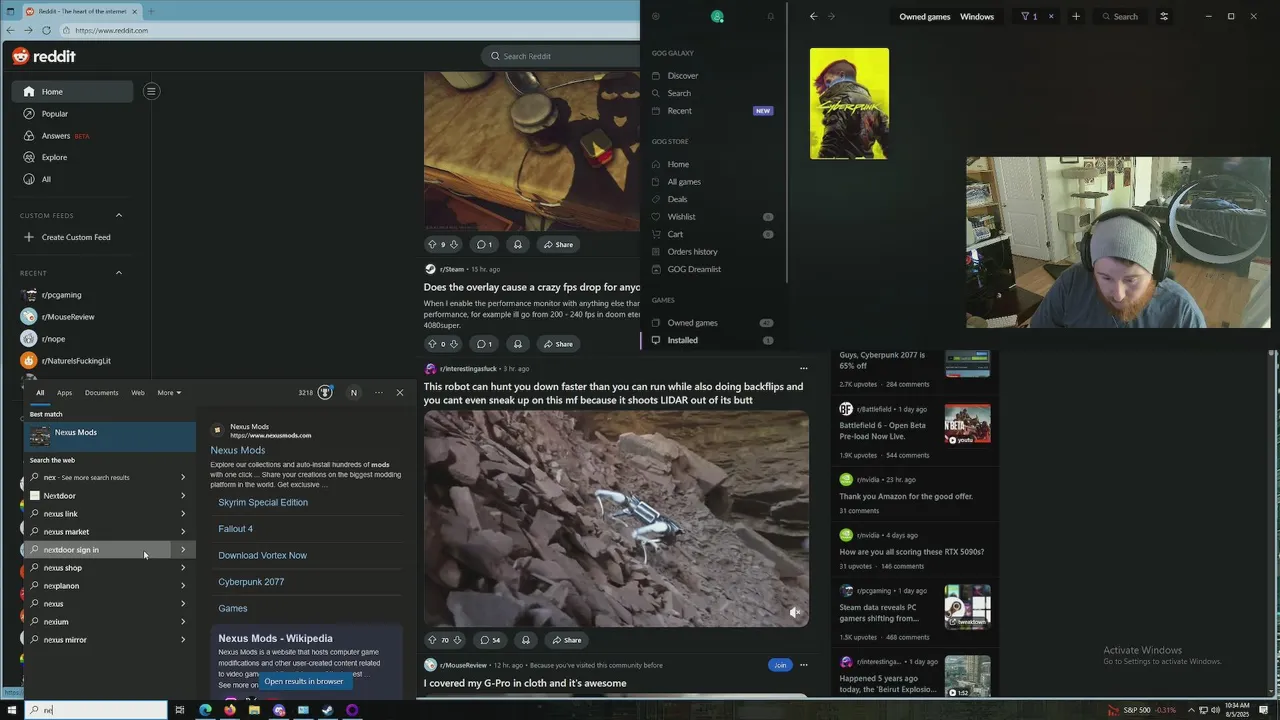Screen dimensions: 1280x720
Task: Collapse the Recent section on Reddit
Action: (118, 273)
